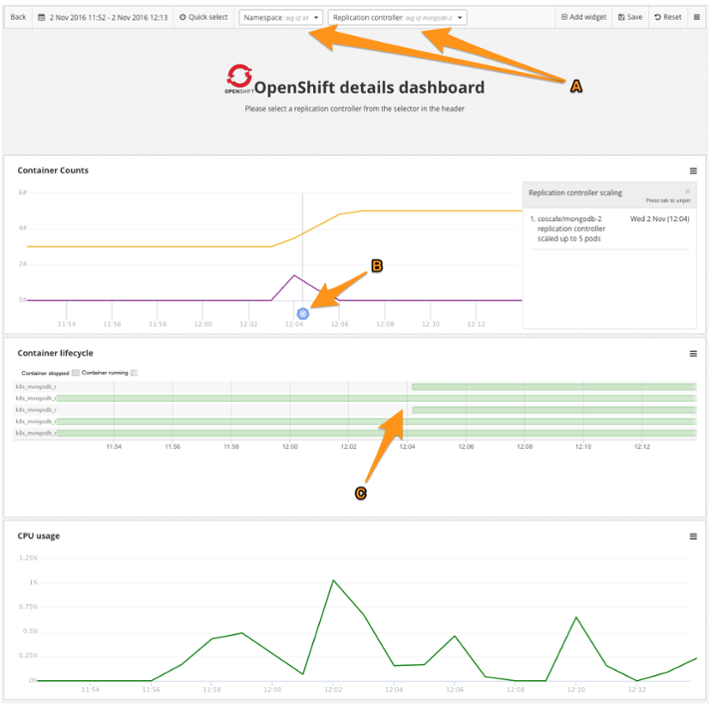711x706 pixels.
Task: Save the dashboard
Action: click(x=630, y=17)
